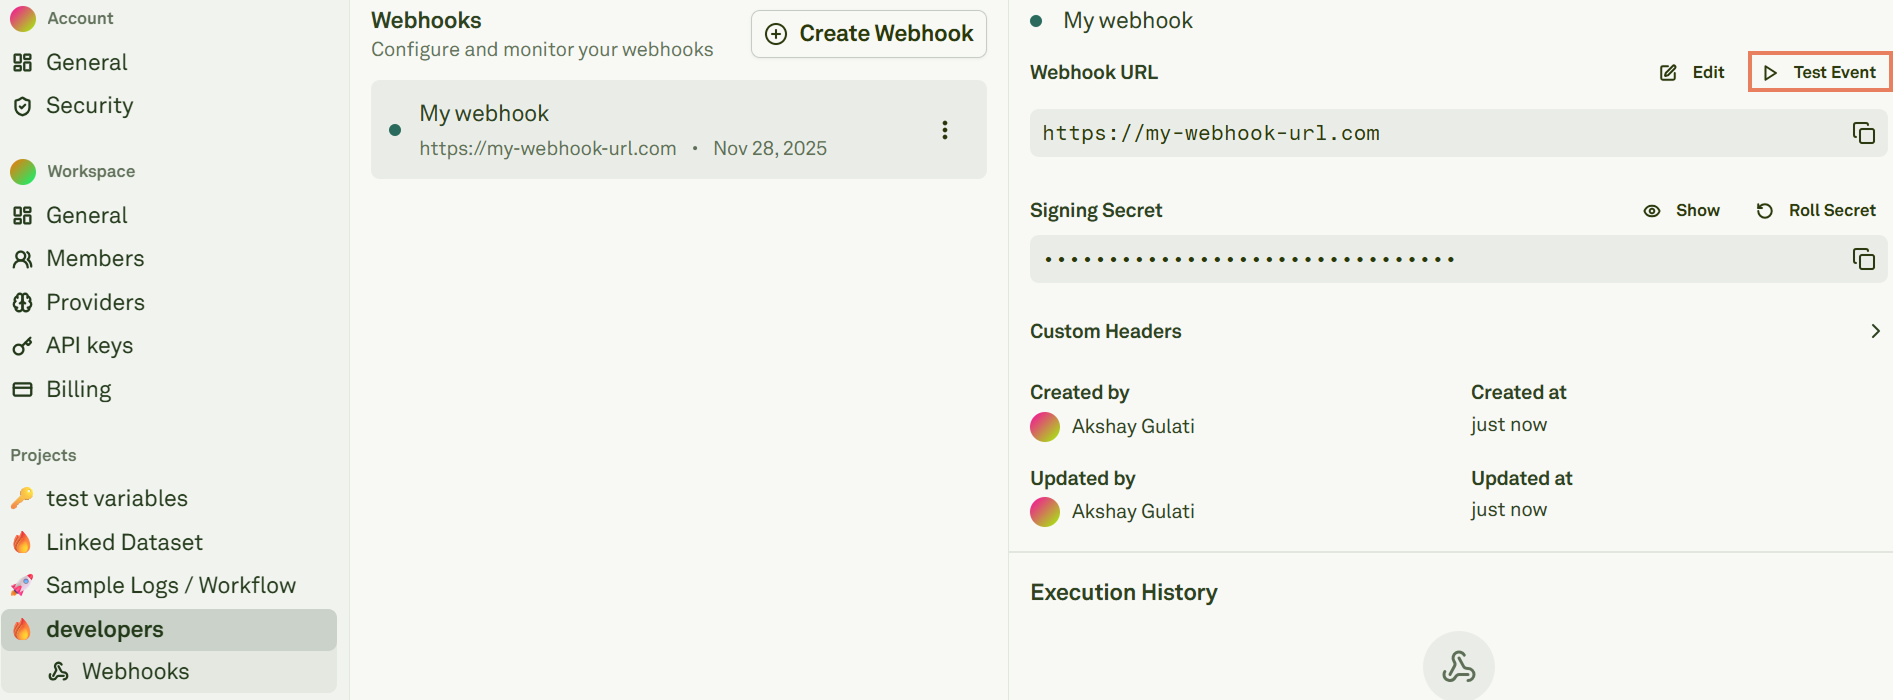Click flame icon of Linked Dataset
This screenshot has height=700, width=1893.
(x=22, y=542)
